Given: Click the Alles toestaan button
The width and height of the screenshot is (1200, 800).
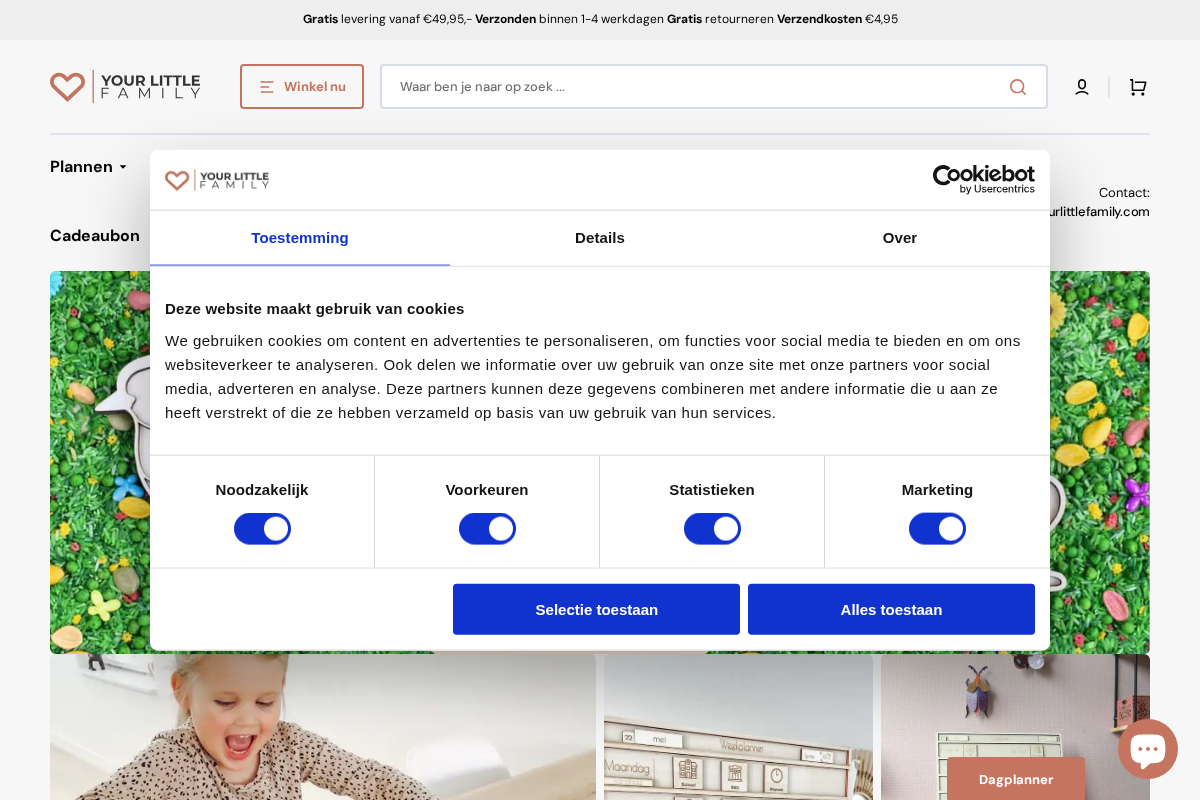Looking at the screenshot, I should 891,609.
